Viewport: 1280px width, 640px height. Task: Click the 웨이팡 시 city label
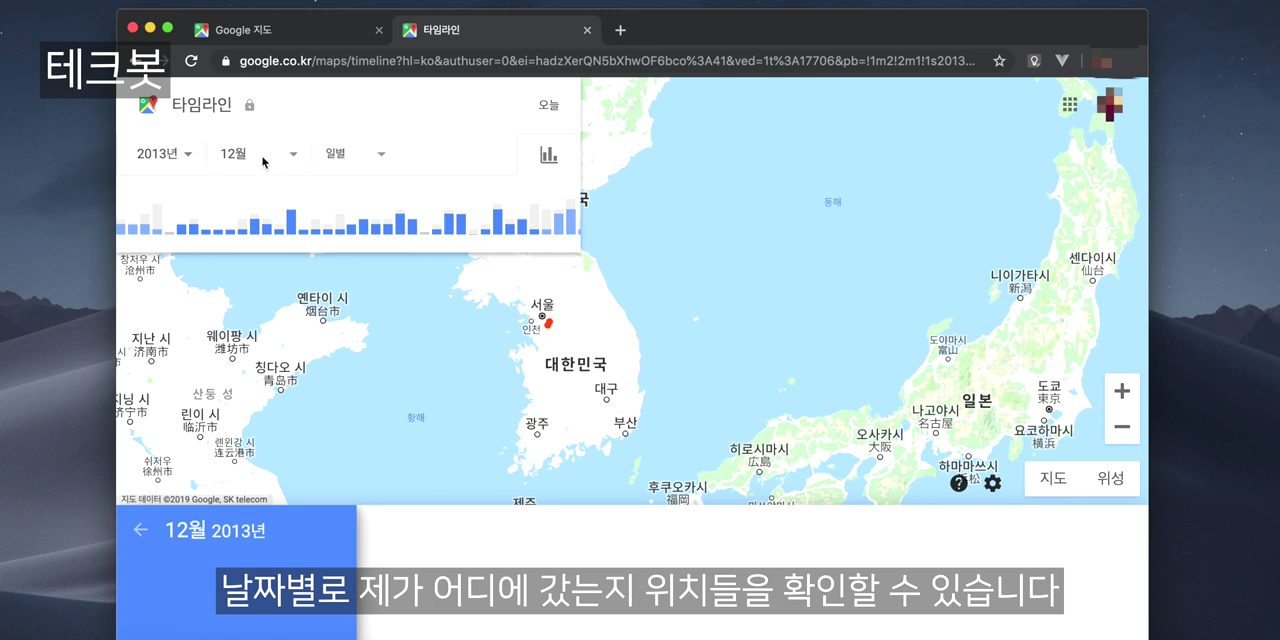click(232, 336)
